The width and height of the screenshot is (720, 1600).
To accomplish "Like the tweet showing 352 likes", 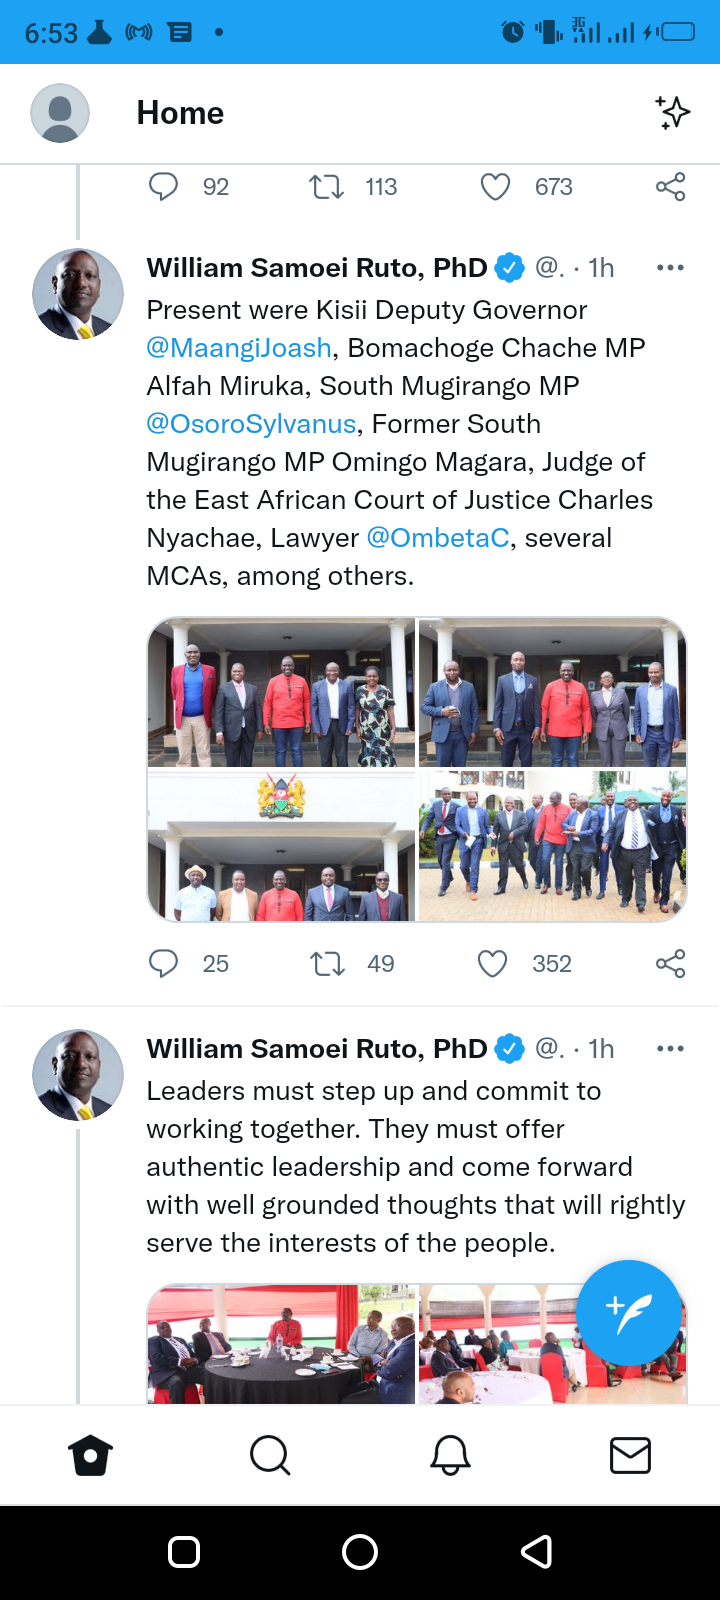I will point(492,964).
